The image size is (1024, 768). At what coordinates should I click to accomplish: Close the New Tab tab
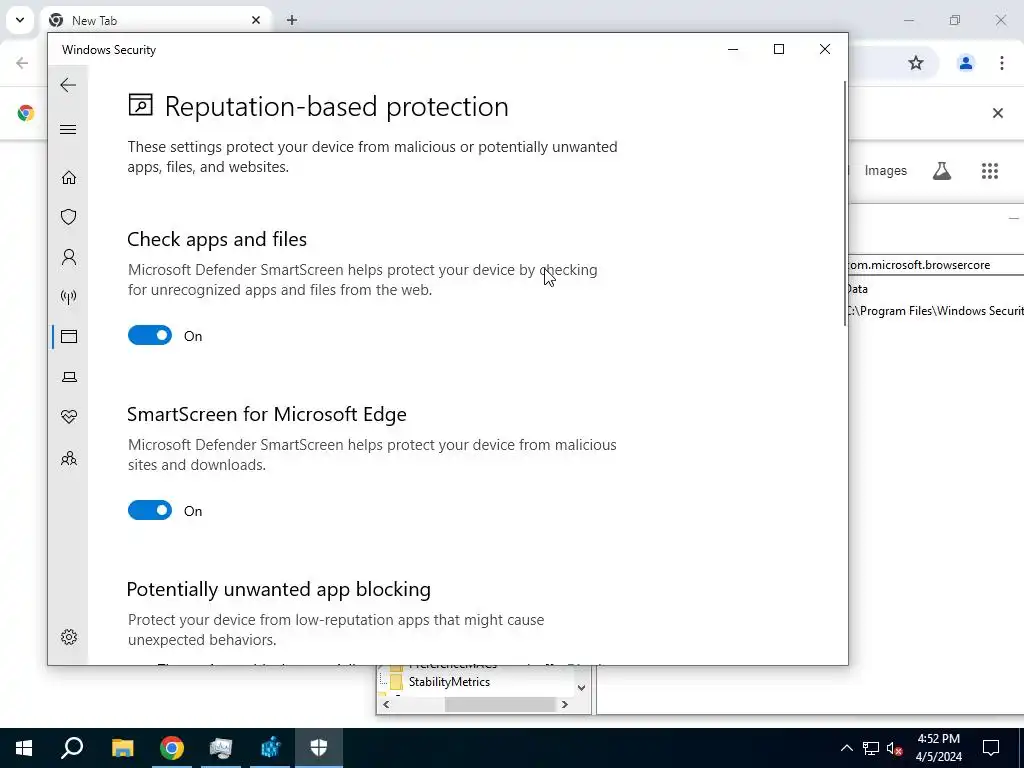[x=256, y=20]
